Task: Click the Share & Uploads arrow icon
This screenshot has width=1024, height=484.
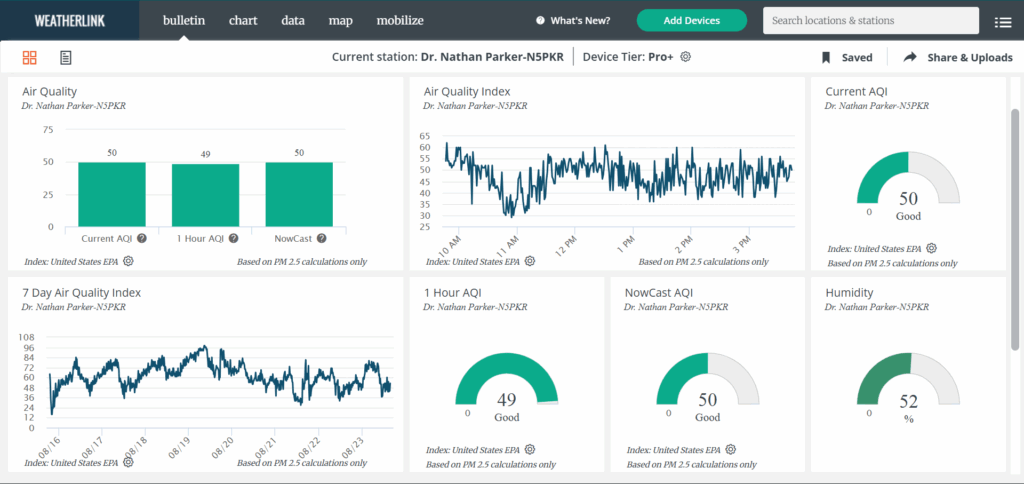Action: pos(910,58)
